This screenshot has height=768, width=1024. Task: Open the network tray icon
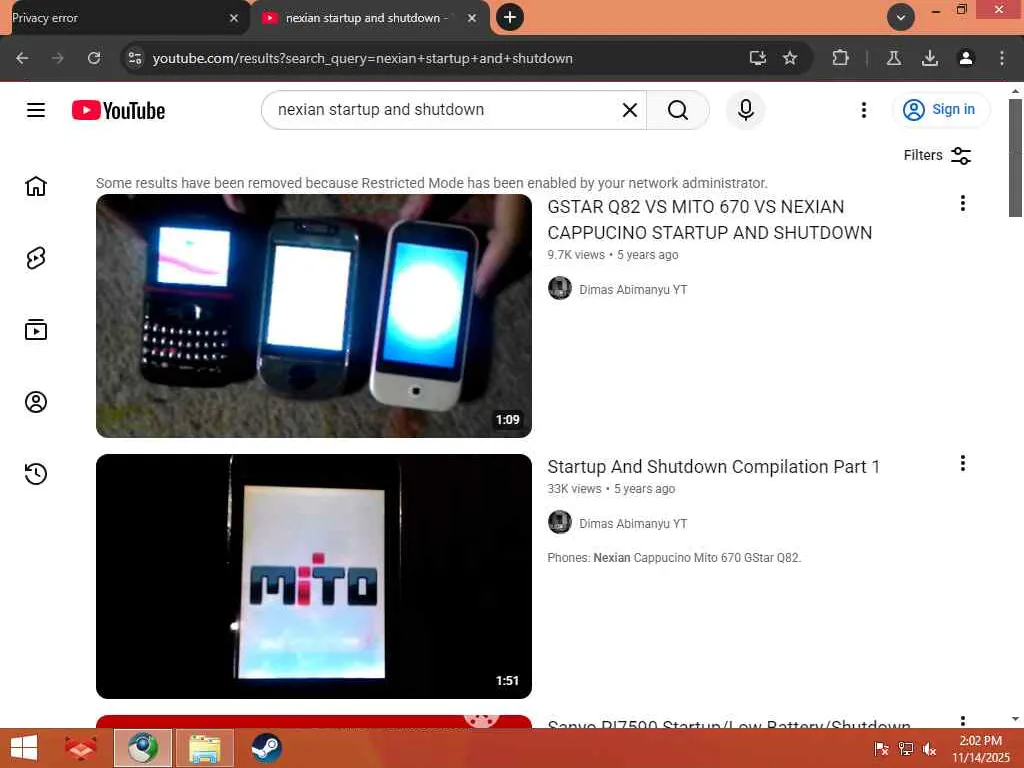pyautogui.click(x=906, y=748)
